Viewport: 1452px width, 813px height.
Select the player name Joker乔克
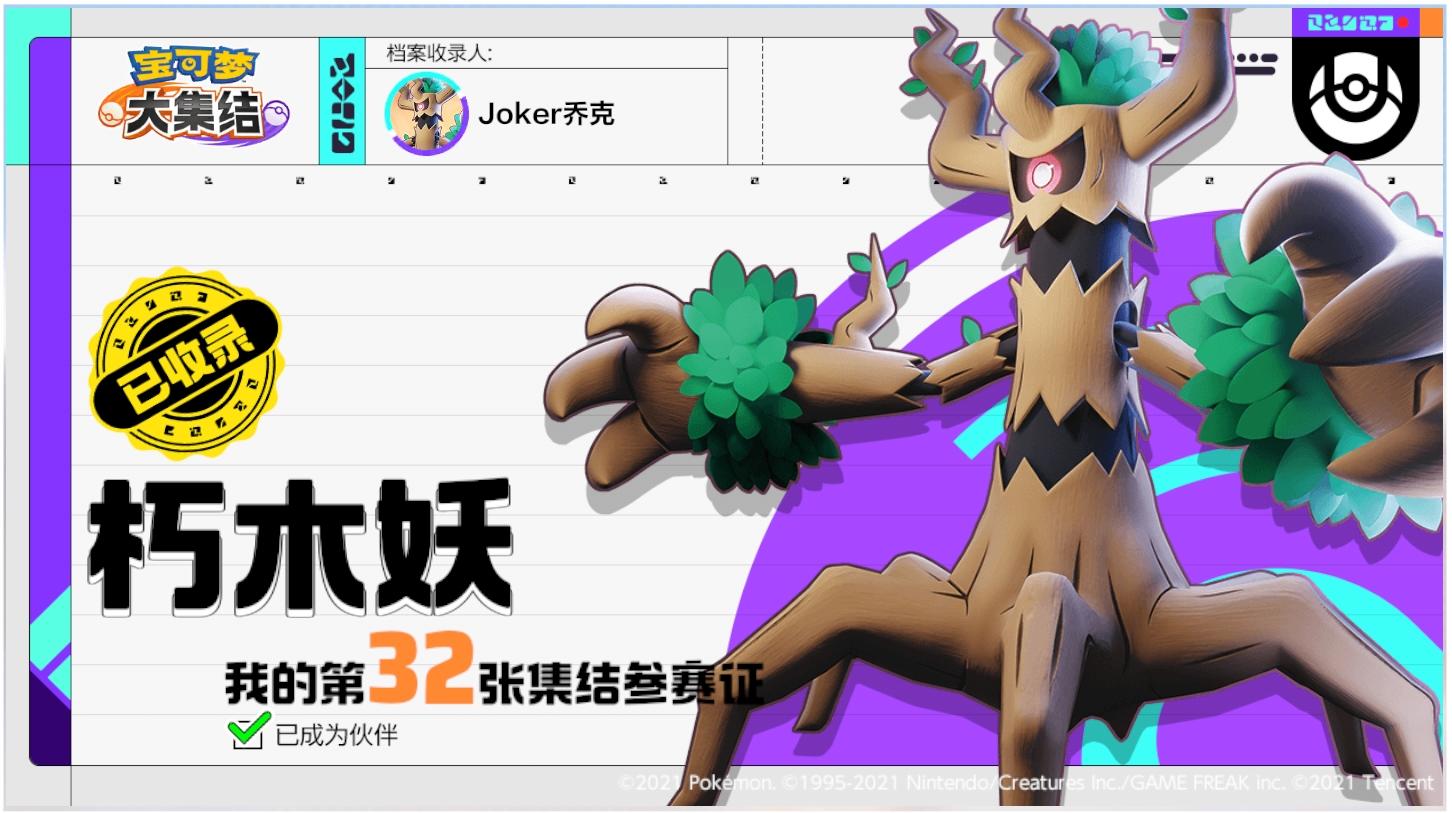(x=546, y=114)
